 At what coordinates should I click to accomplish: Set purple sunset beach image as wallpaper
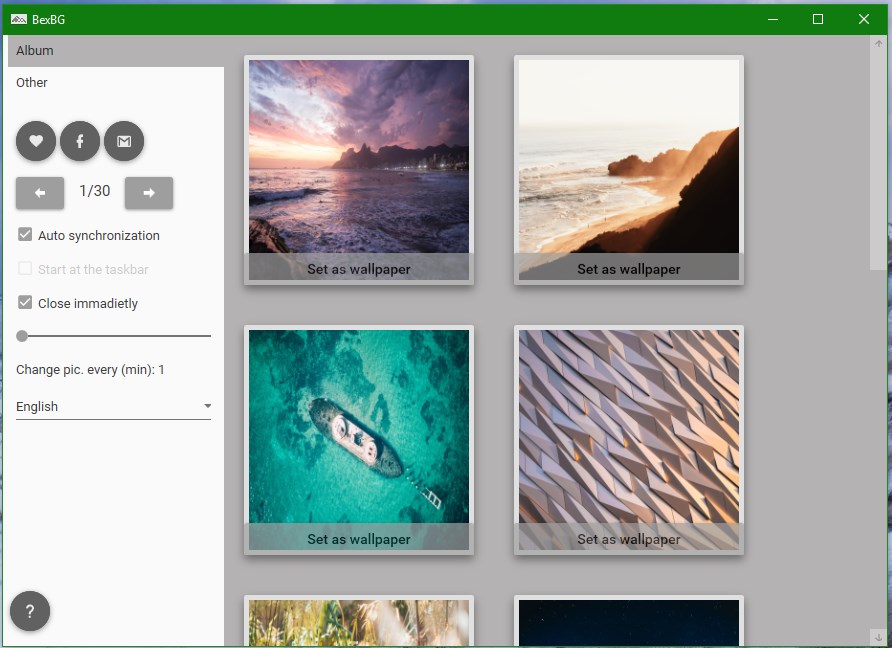pyautogui.click(x=359, y=269)
